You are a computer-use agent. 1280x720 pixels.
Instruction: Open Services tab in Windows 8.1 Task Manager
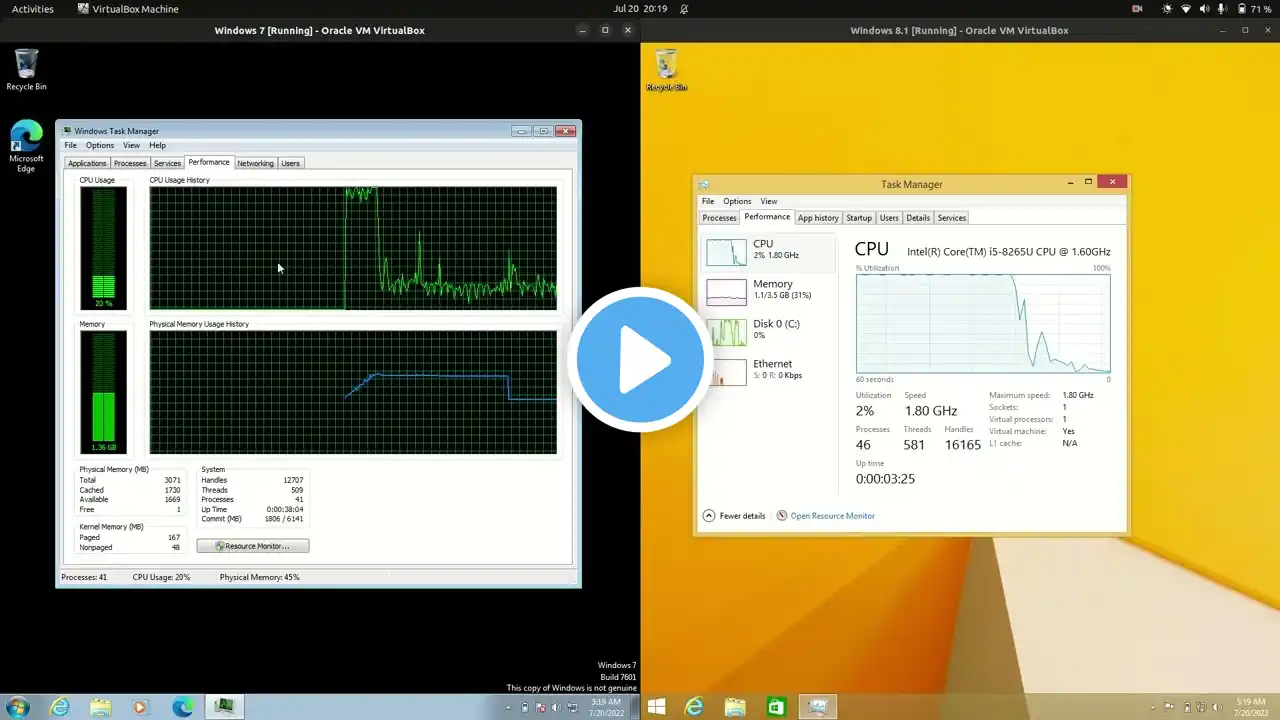click(x=952, y=218)
